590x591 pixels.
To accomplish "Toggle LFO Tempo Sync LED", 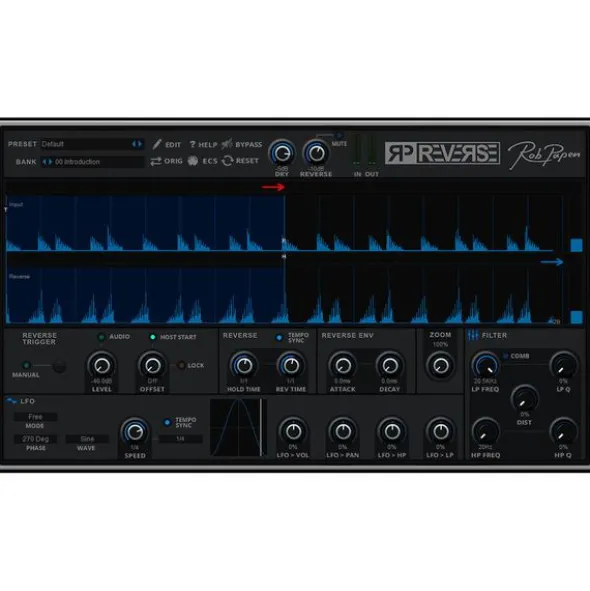I will [167, 423].
